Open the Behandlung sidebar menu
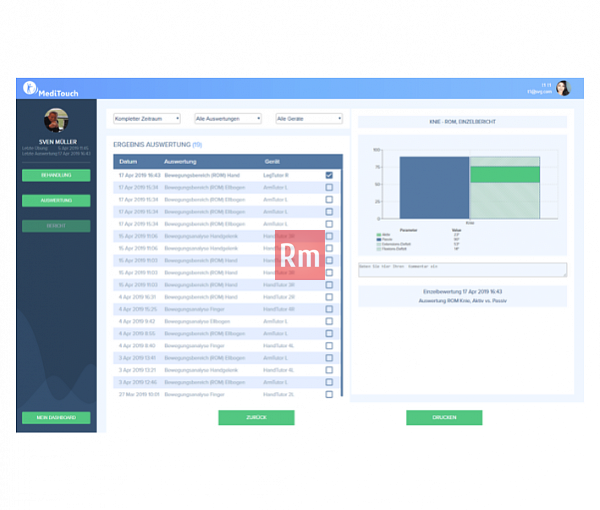The image size is (600, 510). click(56, 175)
